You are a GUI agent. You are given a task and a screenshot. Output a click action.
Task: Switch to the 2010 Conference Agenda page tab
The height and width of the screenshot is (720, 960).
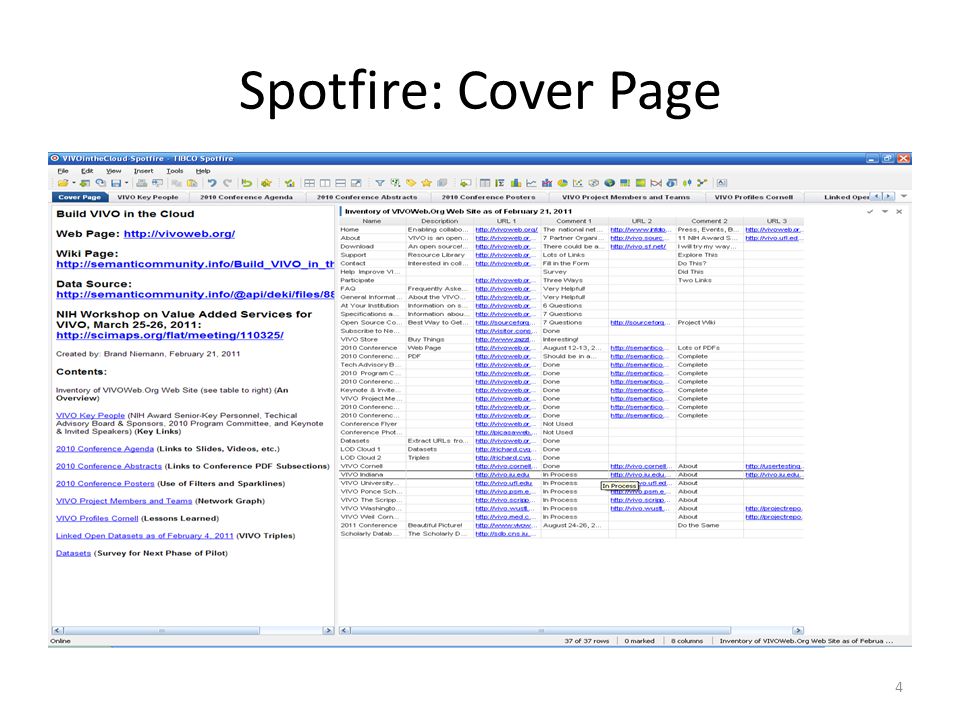click(x=246, y=197)
